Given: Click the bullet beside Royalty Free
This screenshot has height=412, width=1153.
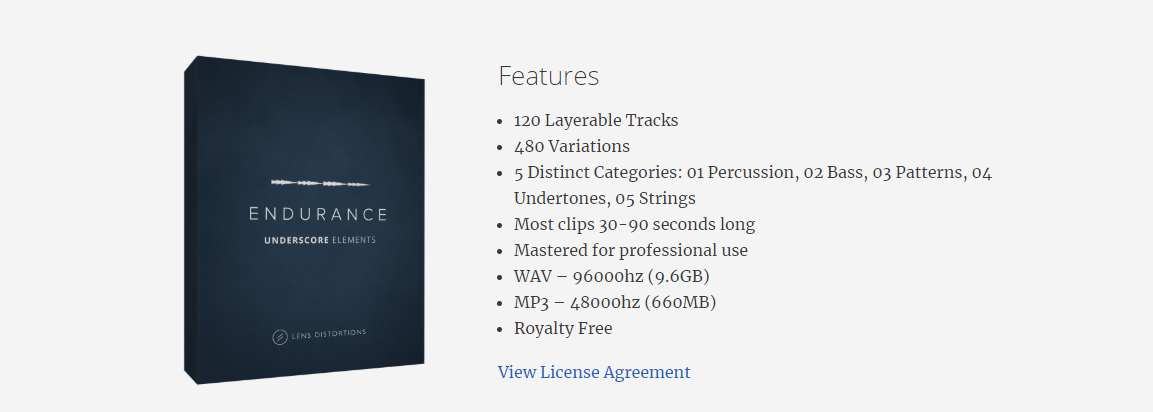Looking at the screenshot, I should tap(501, 330).
